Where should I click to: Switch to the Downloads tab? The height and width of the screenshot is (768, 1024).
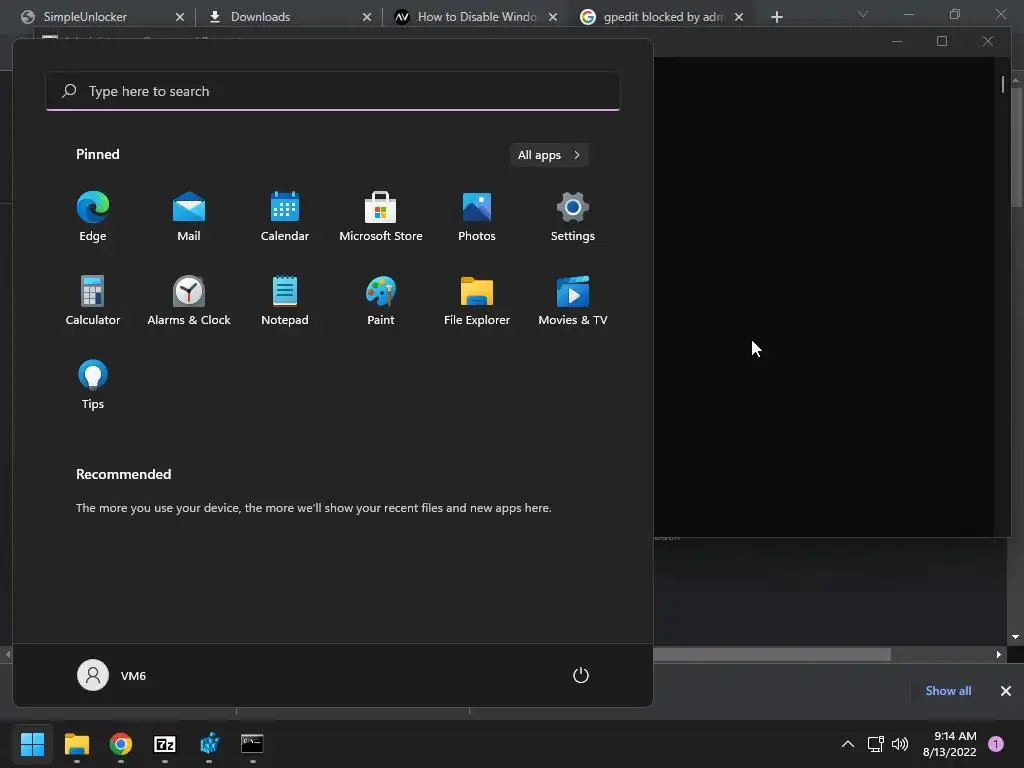[x=260, y=17]
